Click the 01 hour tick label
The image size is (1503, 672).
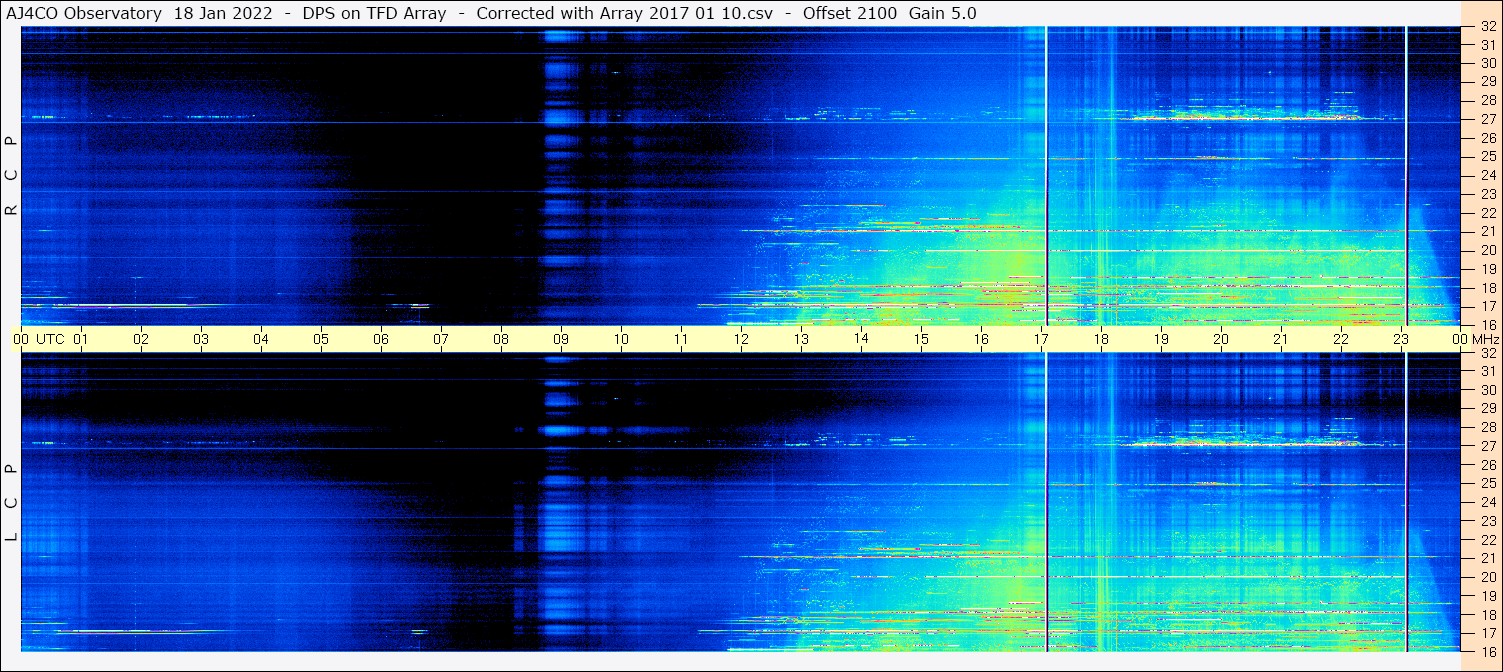coord(81,339)
